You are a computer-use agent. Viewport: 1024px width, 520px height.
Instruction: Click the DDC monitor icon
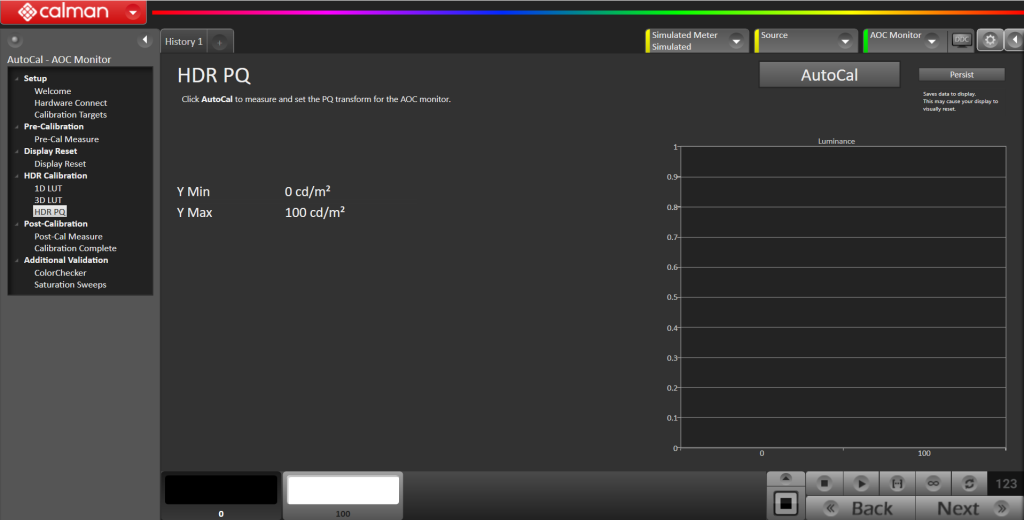[x=961, y=41]
